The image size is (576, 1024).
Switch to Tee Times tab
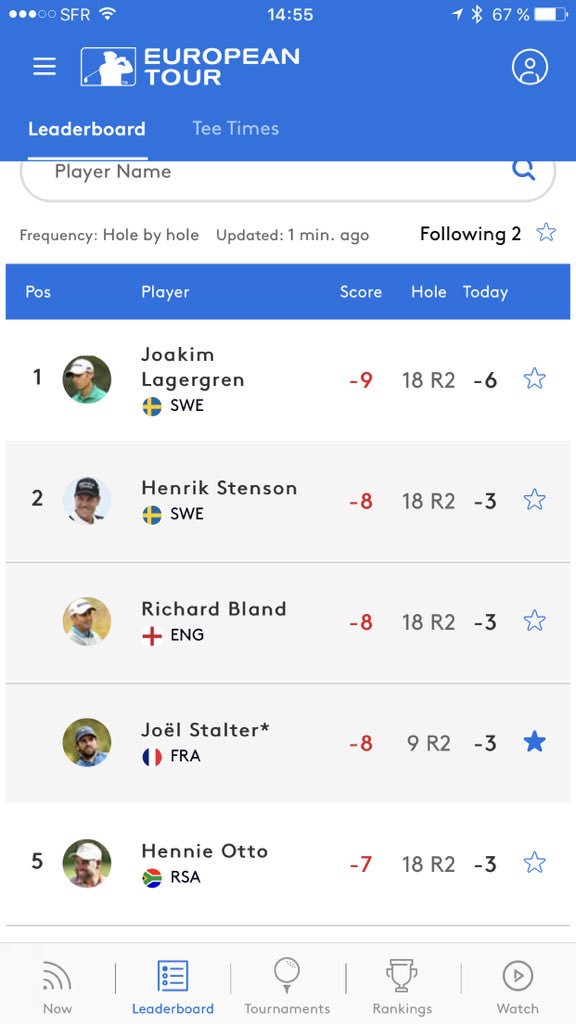point(236,128)
